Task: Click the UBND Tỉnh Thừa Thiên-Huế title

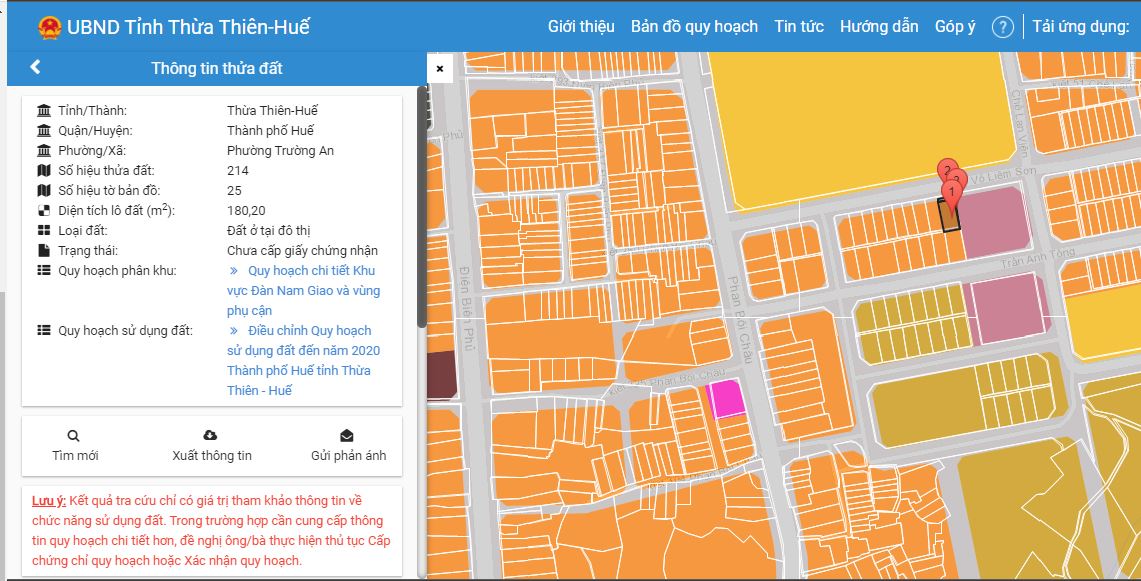Action: [x=188, y=27]
